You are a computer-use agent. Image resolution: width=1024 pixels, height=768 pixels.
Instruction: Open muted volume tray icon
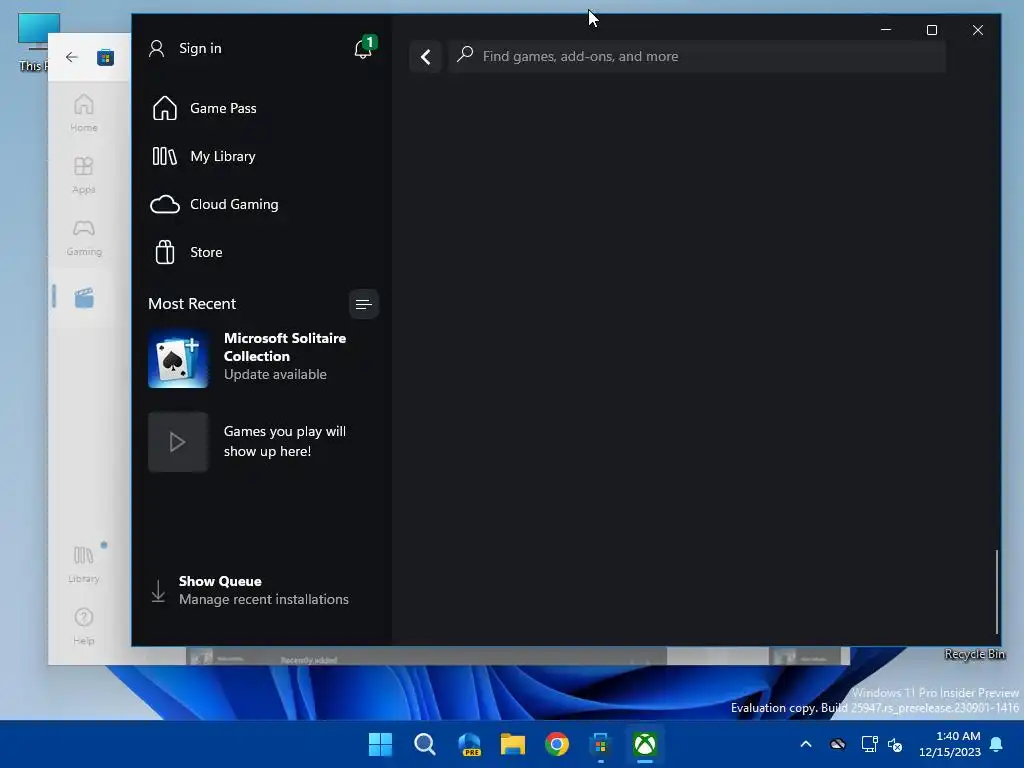tap(895, 744)
